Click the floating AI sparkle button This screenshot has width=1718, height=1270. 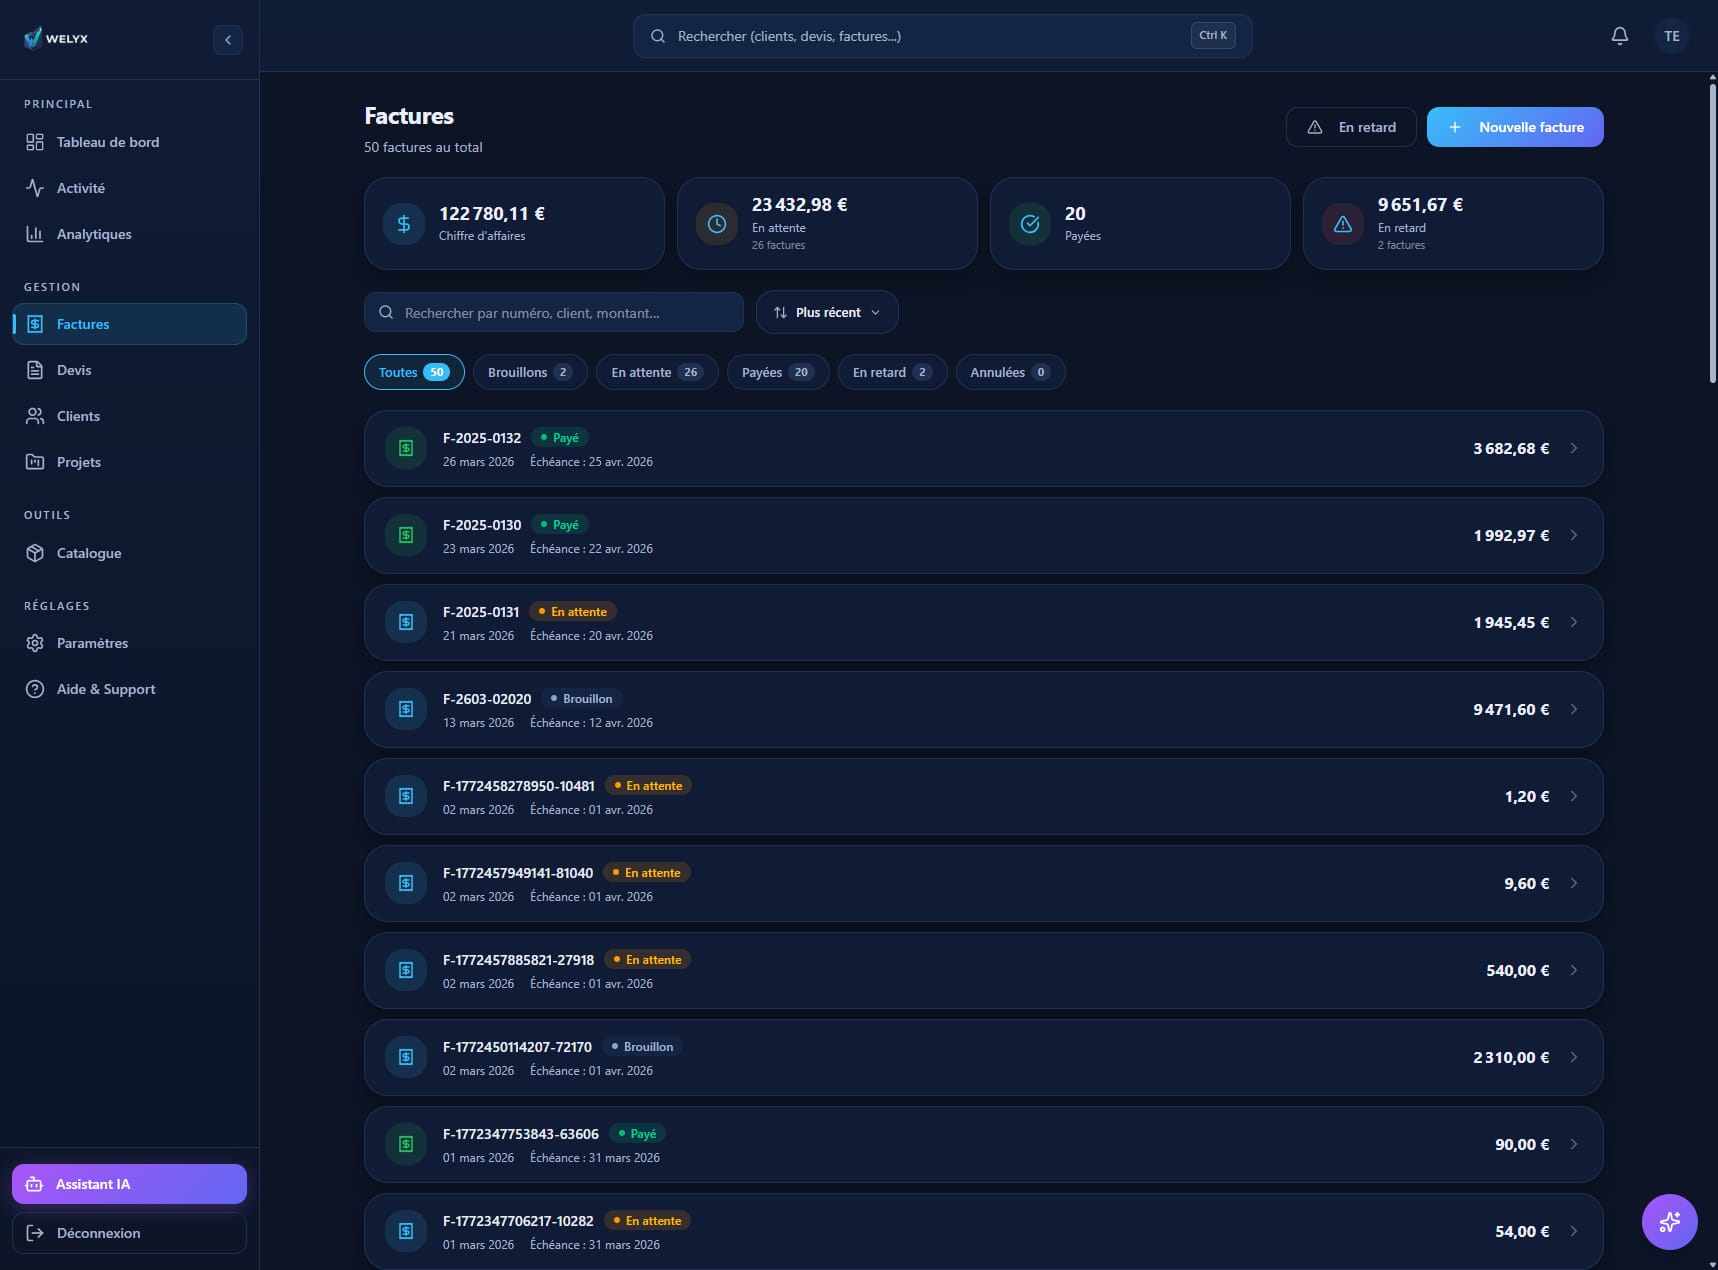click(x=1670, y=1222)
